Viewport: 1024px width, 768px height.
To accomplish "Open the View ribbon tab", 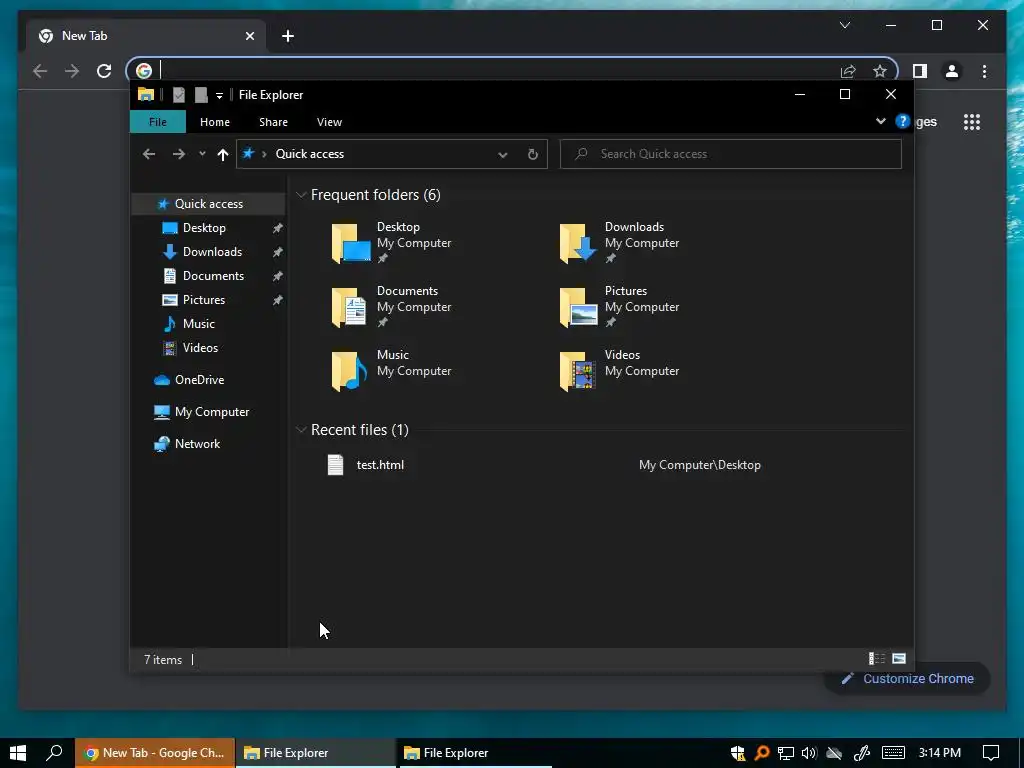I will 329,122.
